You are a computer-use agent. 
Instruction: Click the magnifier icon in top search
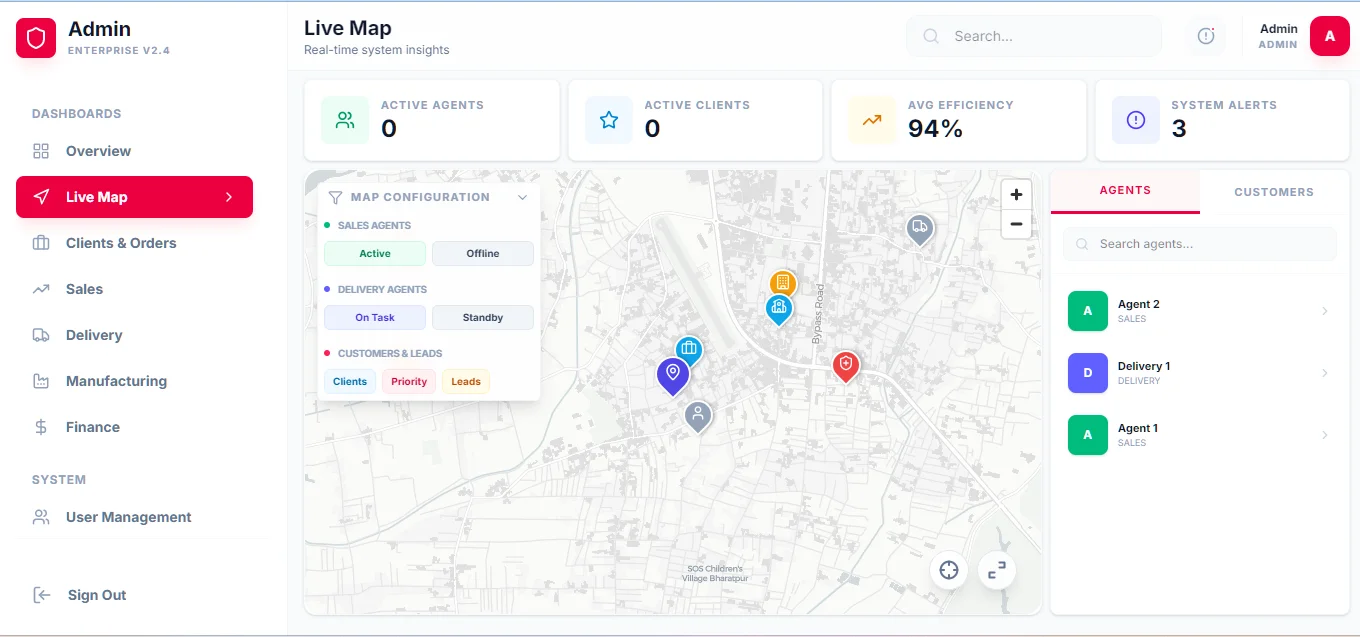[931, 36]
